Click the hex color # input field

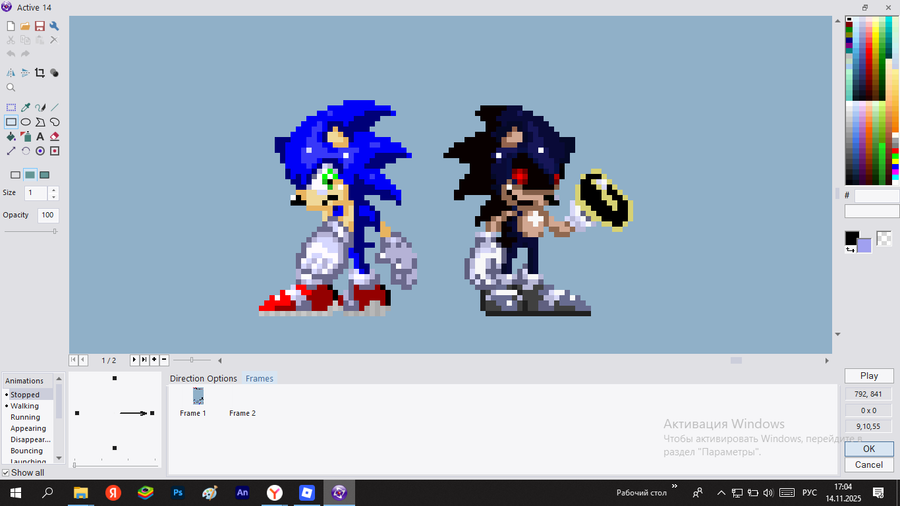click(876, 196)
